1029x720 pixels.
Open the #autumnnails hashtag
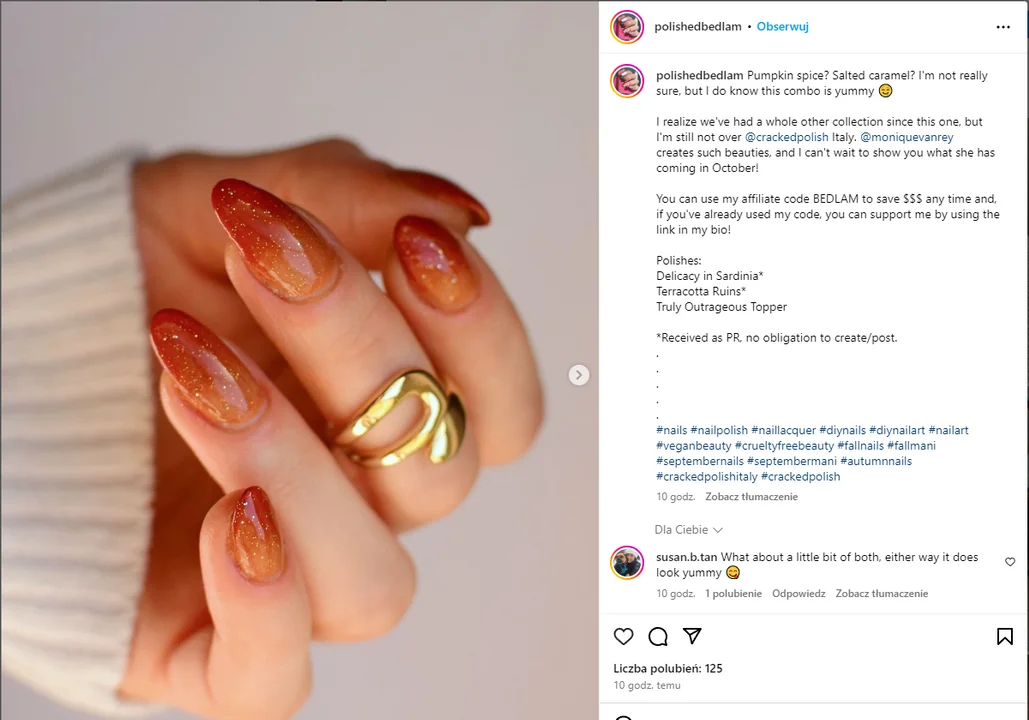point(875,461)
